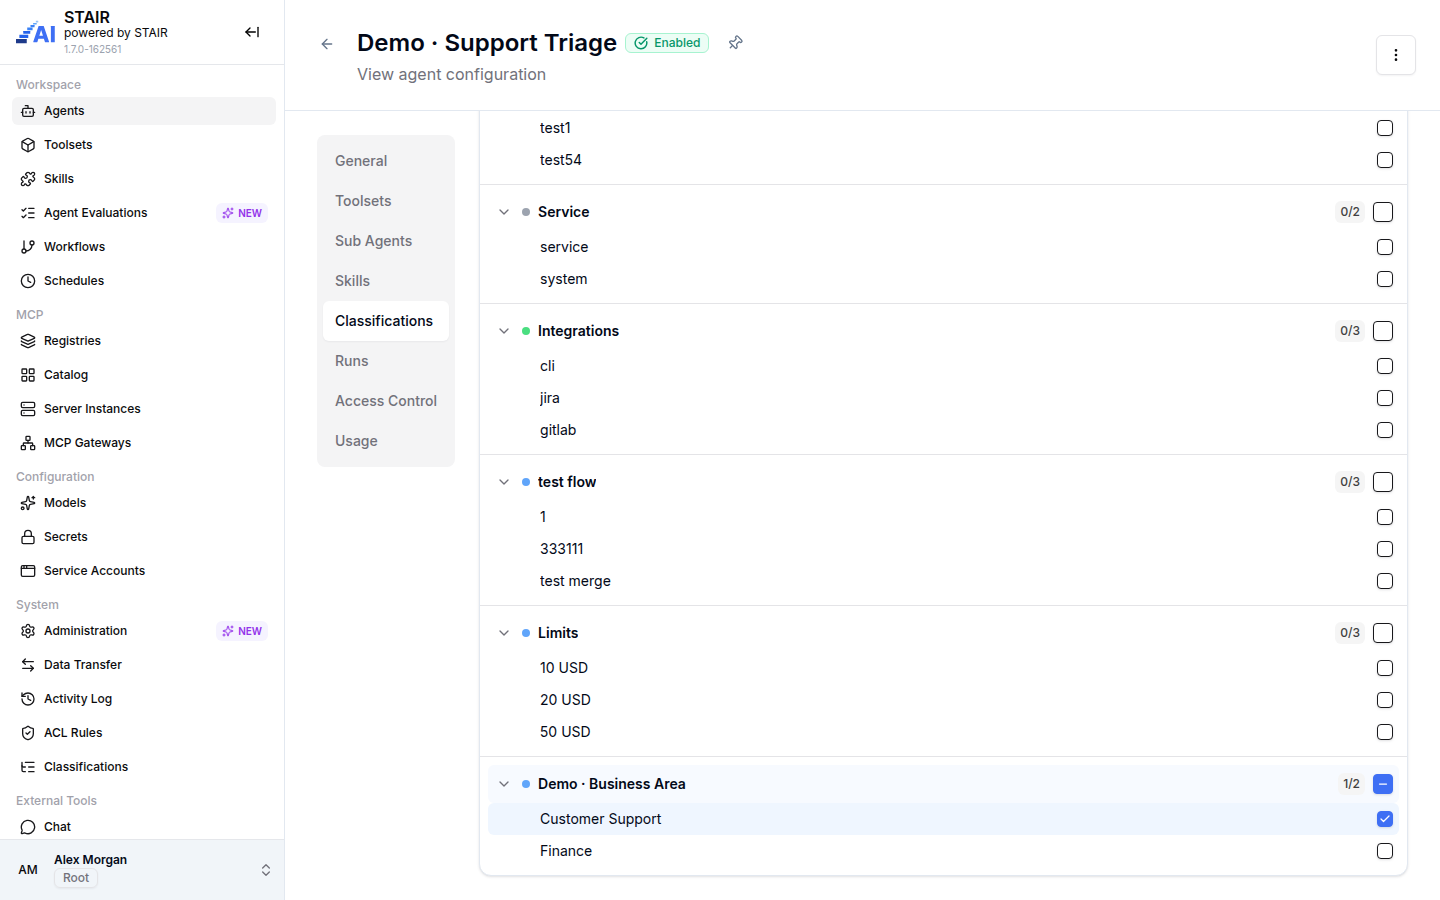Click the Secrets lock icon
1440x900 pixels.
(x=28, y=537)
